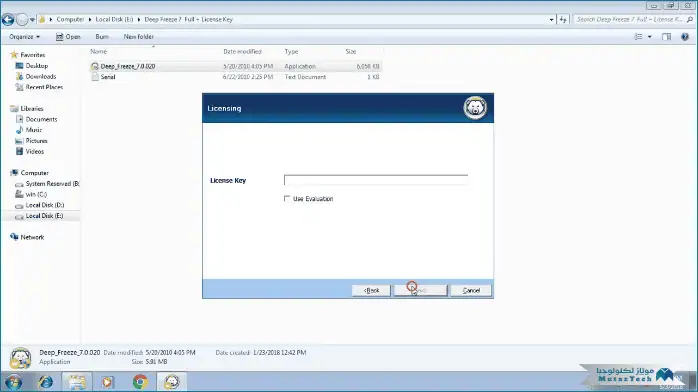Sort files by the Size column
The height and width of the screenshot is (392, 698).
[351, 52]
